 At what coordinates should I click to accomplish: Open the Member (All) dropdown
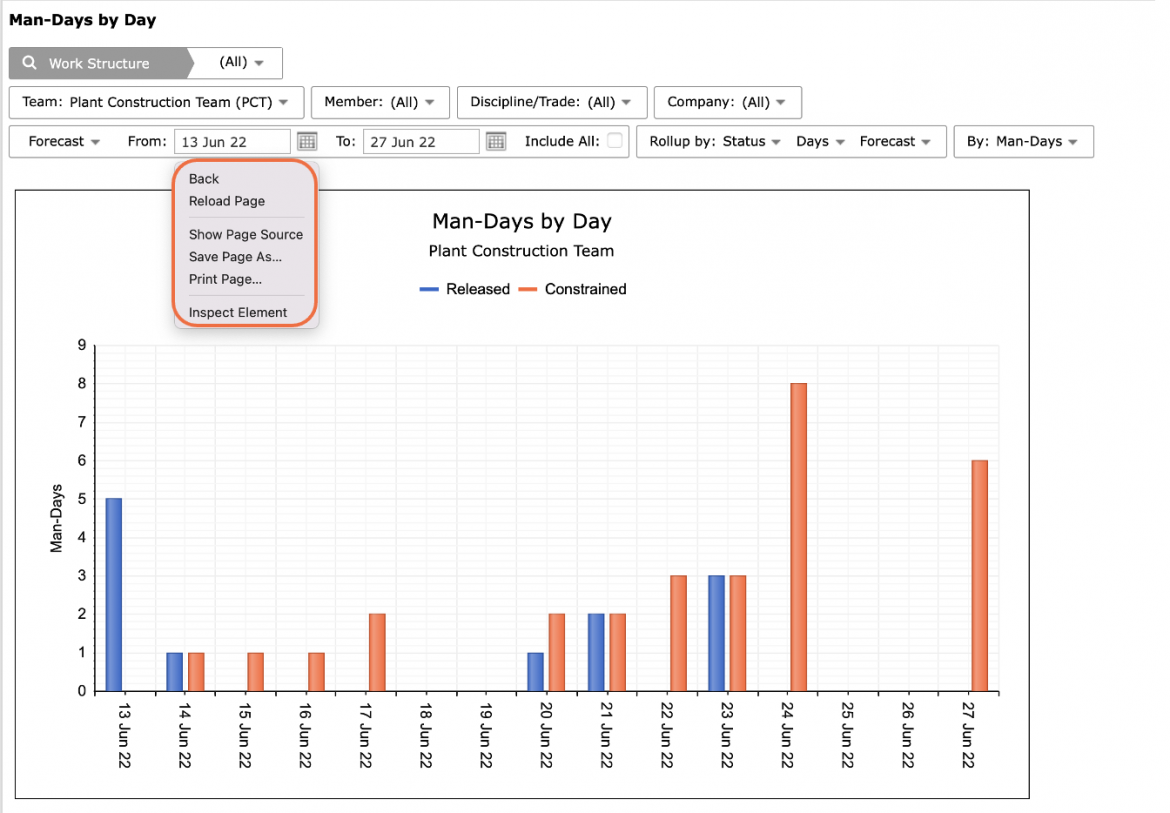click(380, 102)
